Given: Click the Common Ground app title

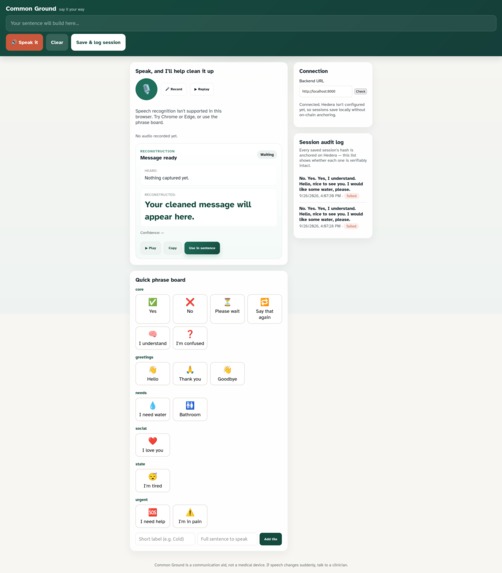Looking at the screenshot, I should pyautogui.click(x=31, y=8).
